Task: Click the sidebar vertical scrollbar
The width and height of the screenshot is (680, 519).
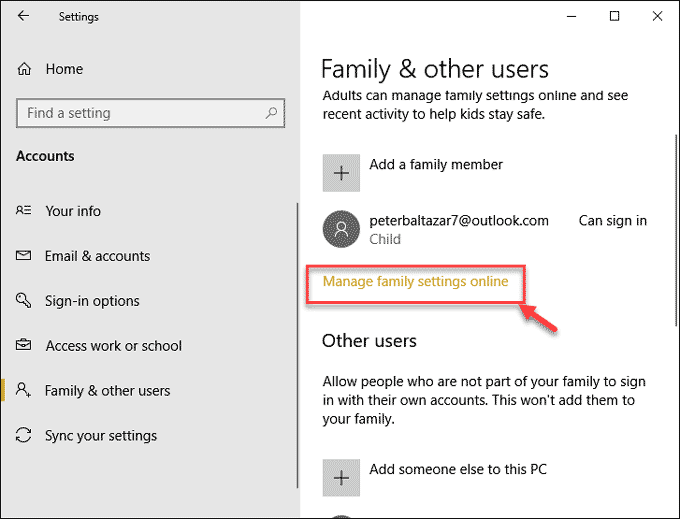Action: pos(298,345)
